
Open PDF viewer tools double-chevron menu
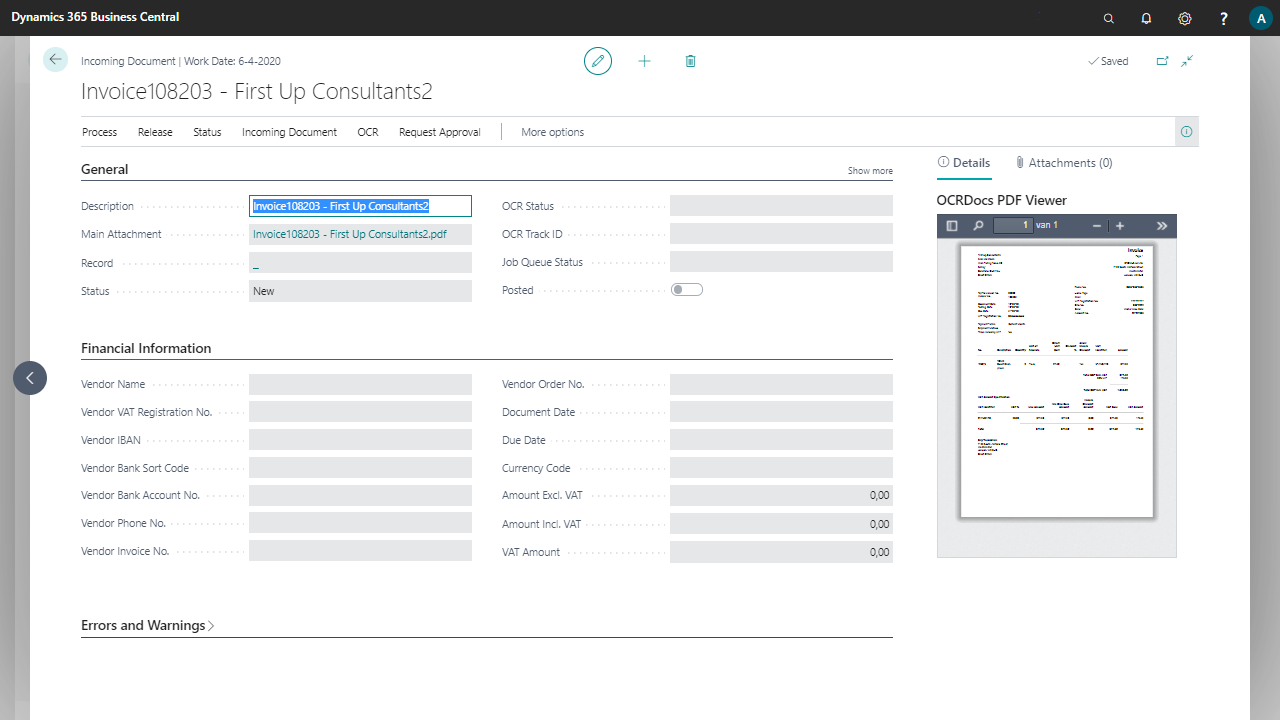tap(1161, 226)
